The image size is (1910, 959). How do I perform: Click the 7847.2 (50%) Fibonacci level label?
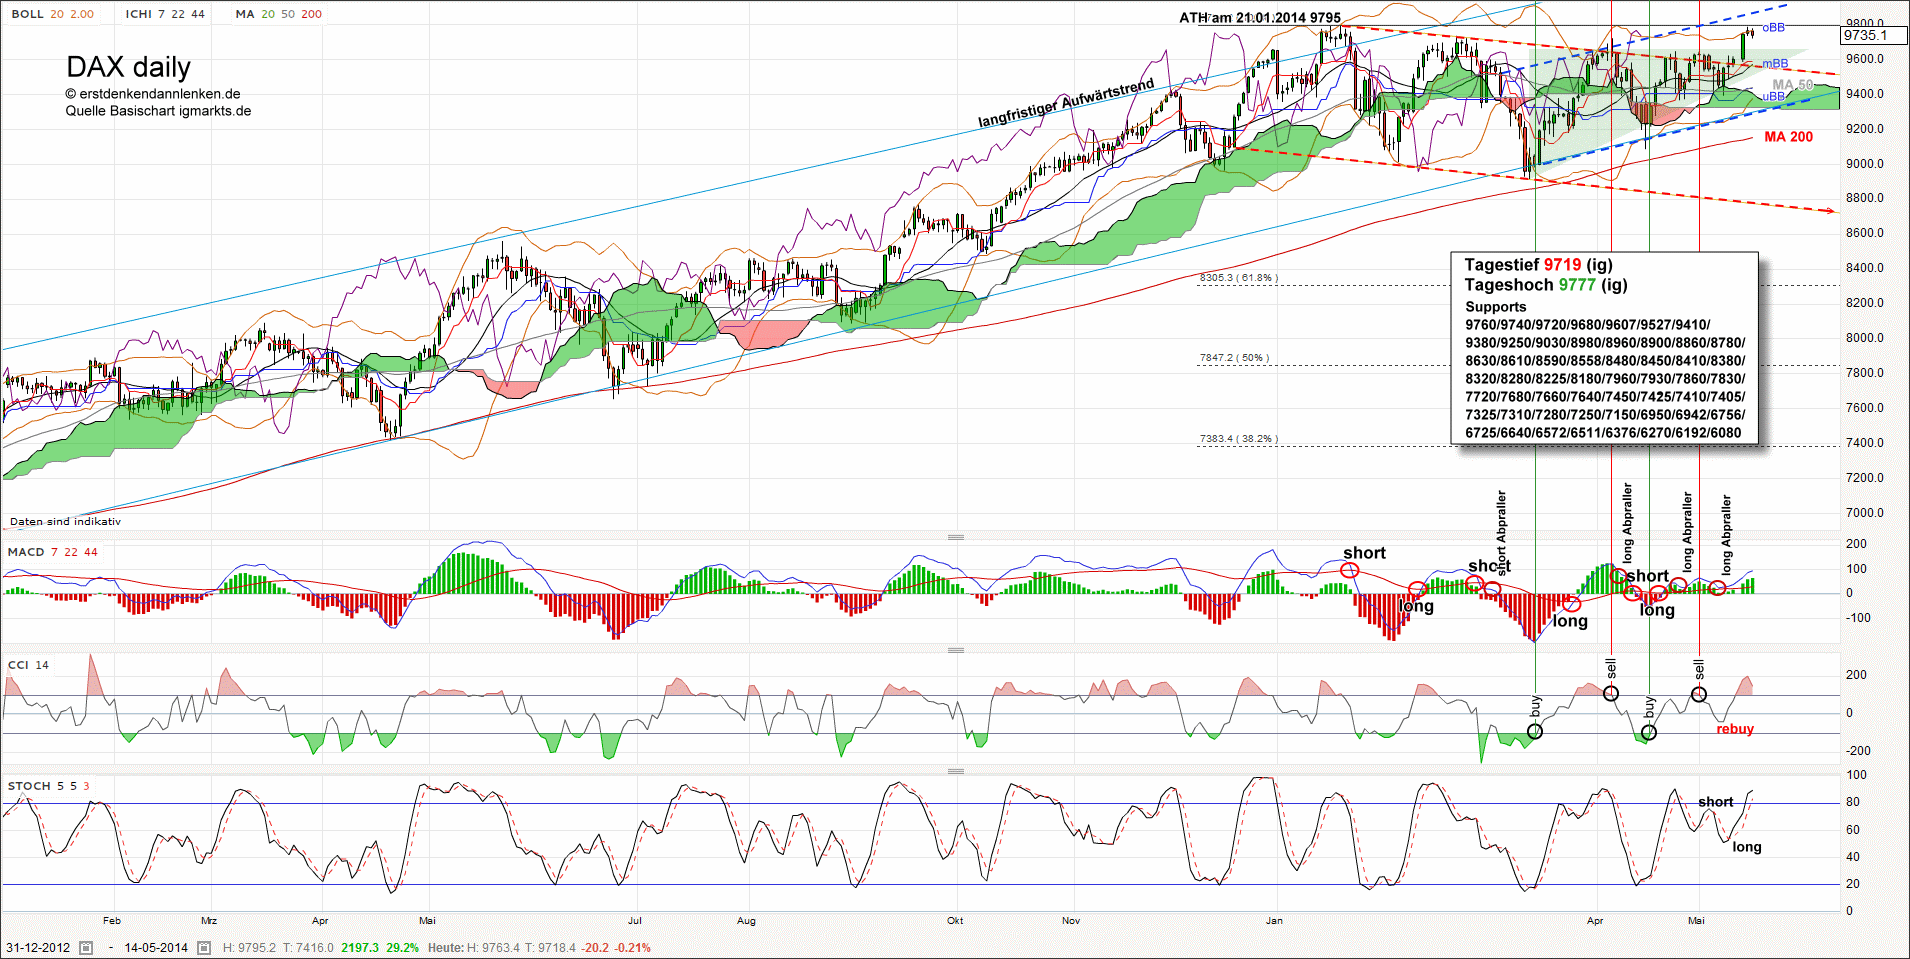pyautogui.click(x=1234, y=357)
